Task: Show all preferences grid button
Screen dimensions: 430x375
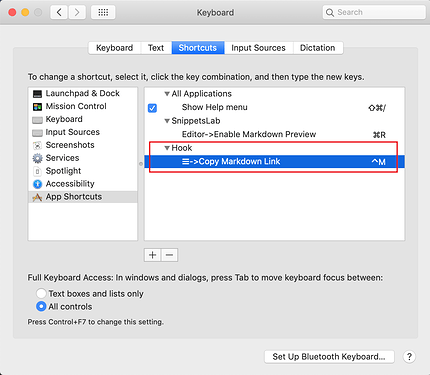Action: click(x=103, y=13)
